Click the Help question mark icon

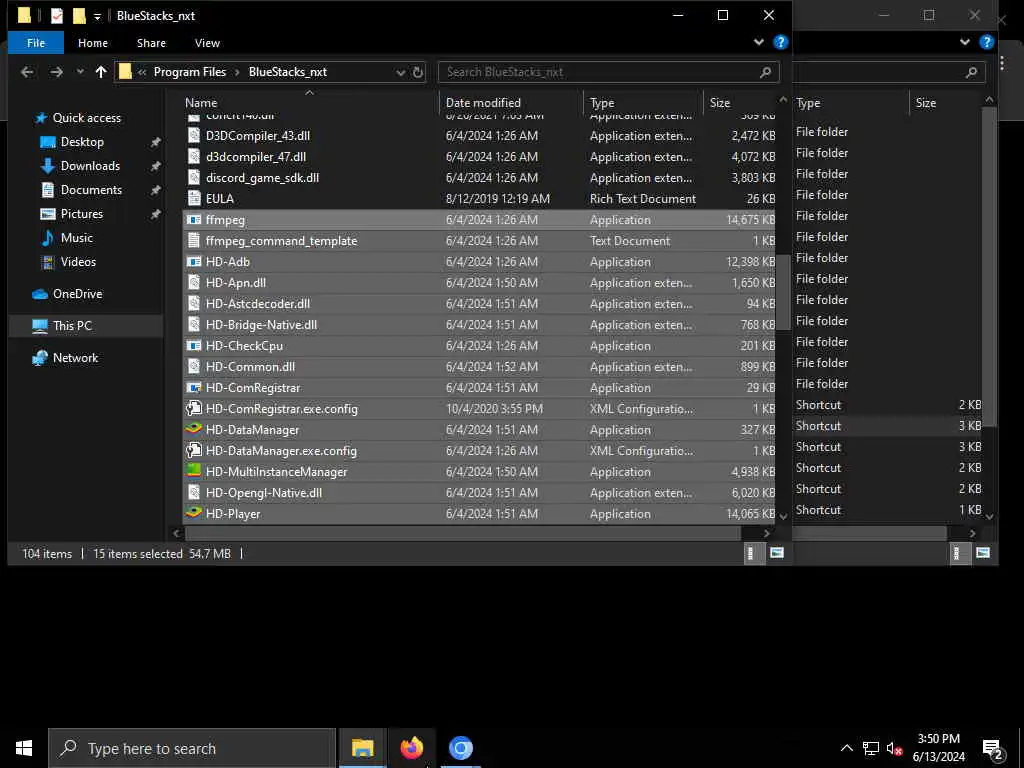coord(780,42)
